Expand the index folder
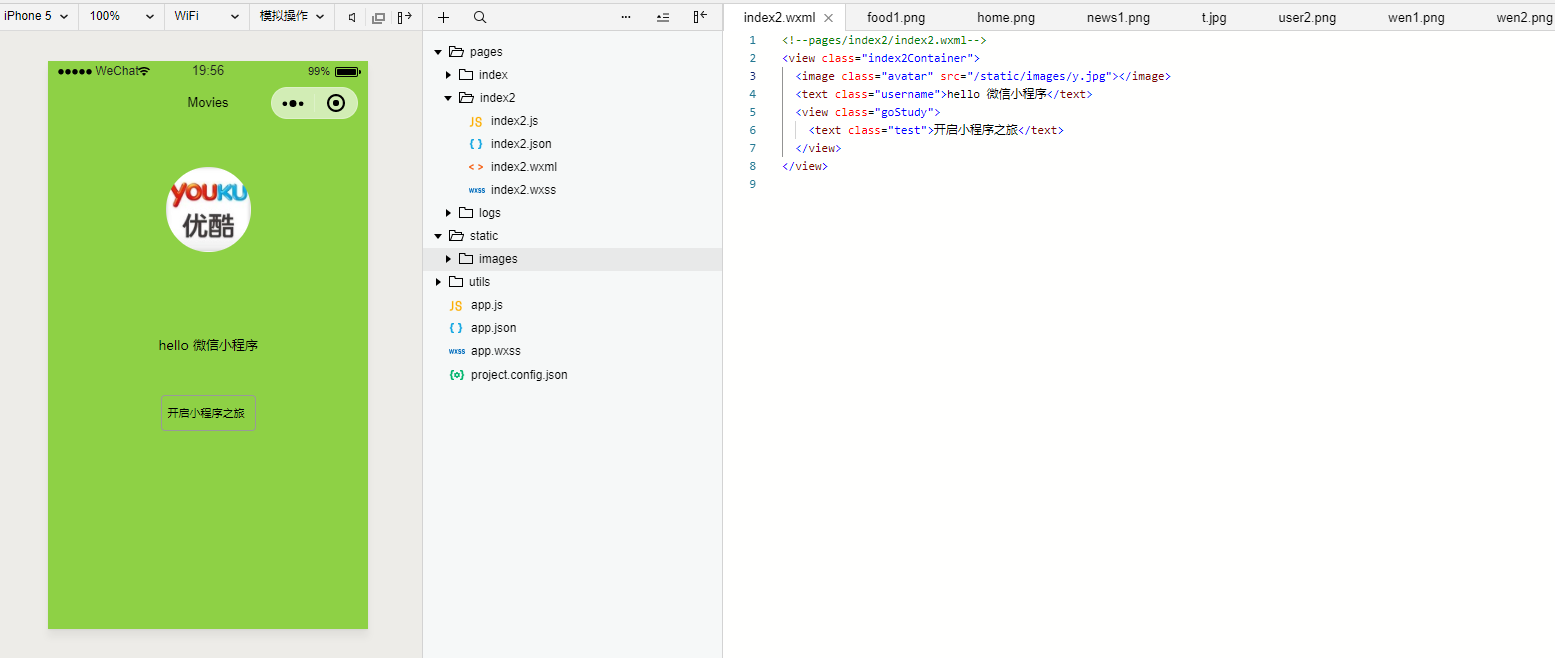The image size is (1555, 658). point(448,75)
